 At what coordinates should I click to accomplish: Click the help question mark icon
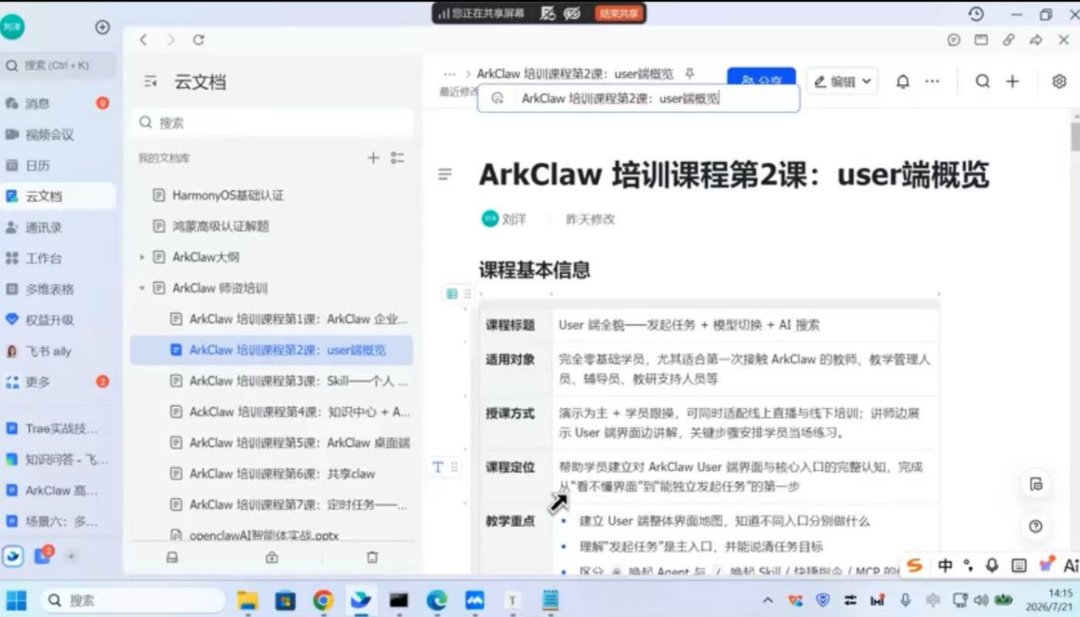pyautogui.click(x=1035, y=526)
